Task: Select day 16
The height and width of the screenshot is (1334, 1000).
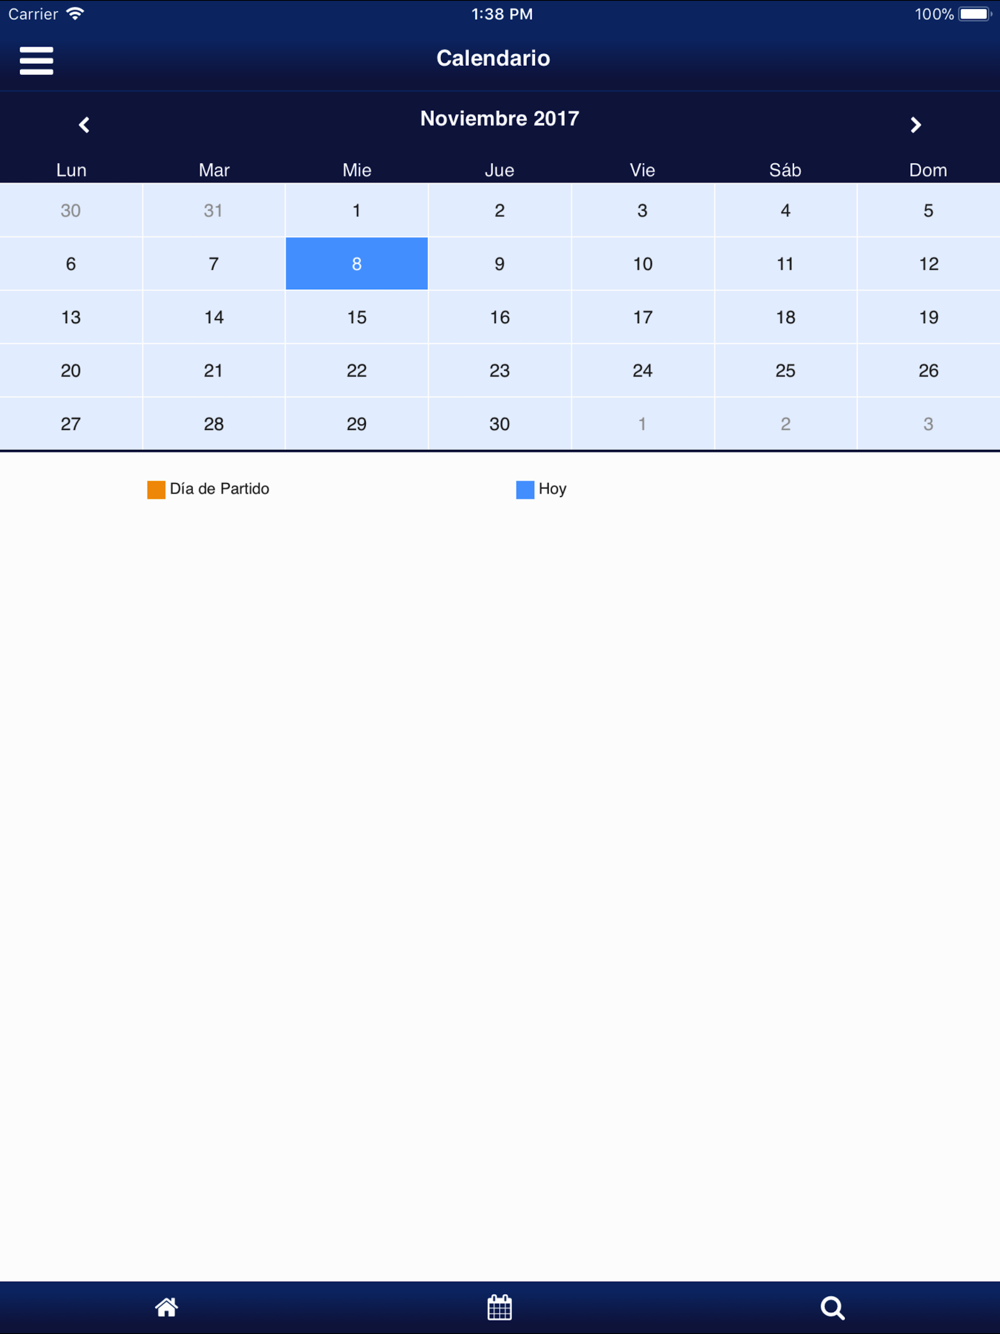Action: click(x=500, y=317)
